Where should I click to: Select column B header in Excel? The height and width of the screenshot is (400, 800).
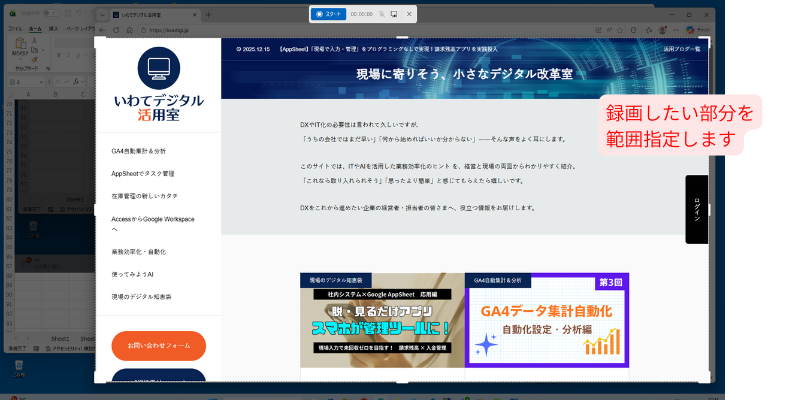coord(56,94)
